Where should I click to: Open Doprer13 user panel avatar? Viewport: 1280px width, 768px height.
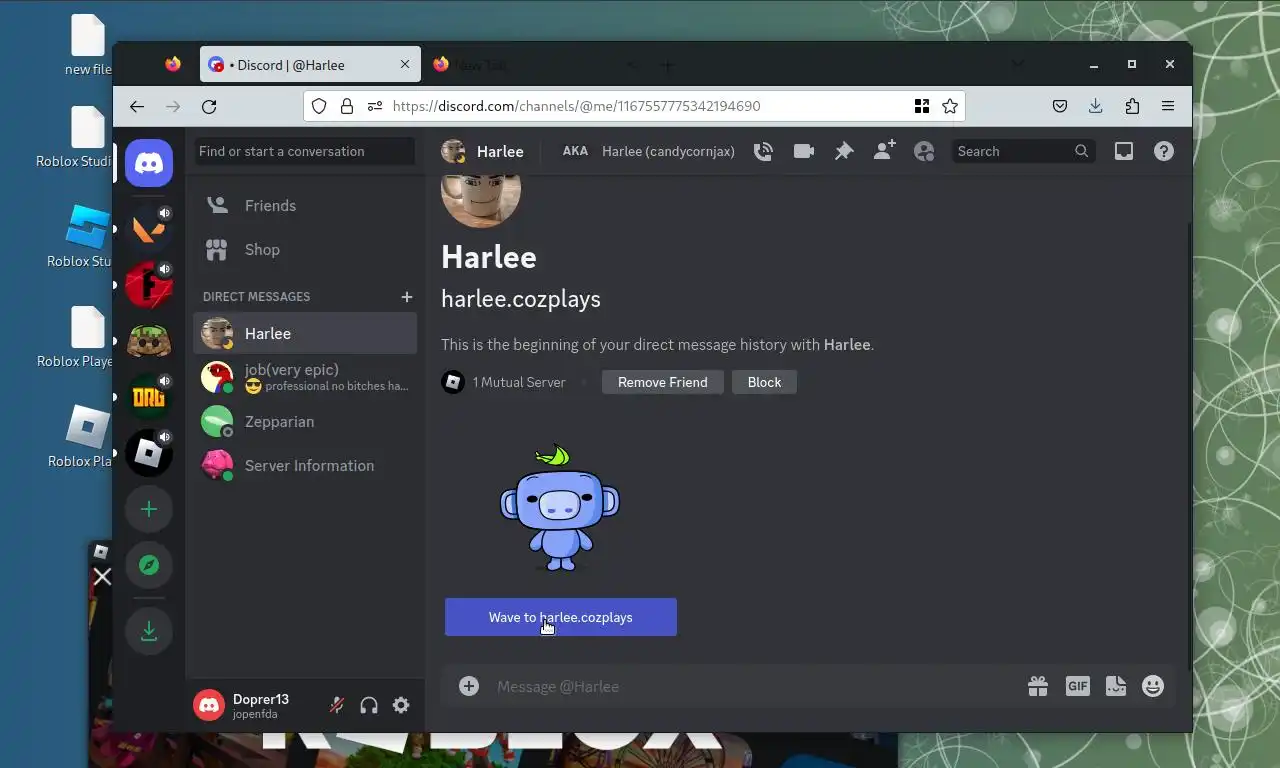pyautogui.click(x=209, y=705)
